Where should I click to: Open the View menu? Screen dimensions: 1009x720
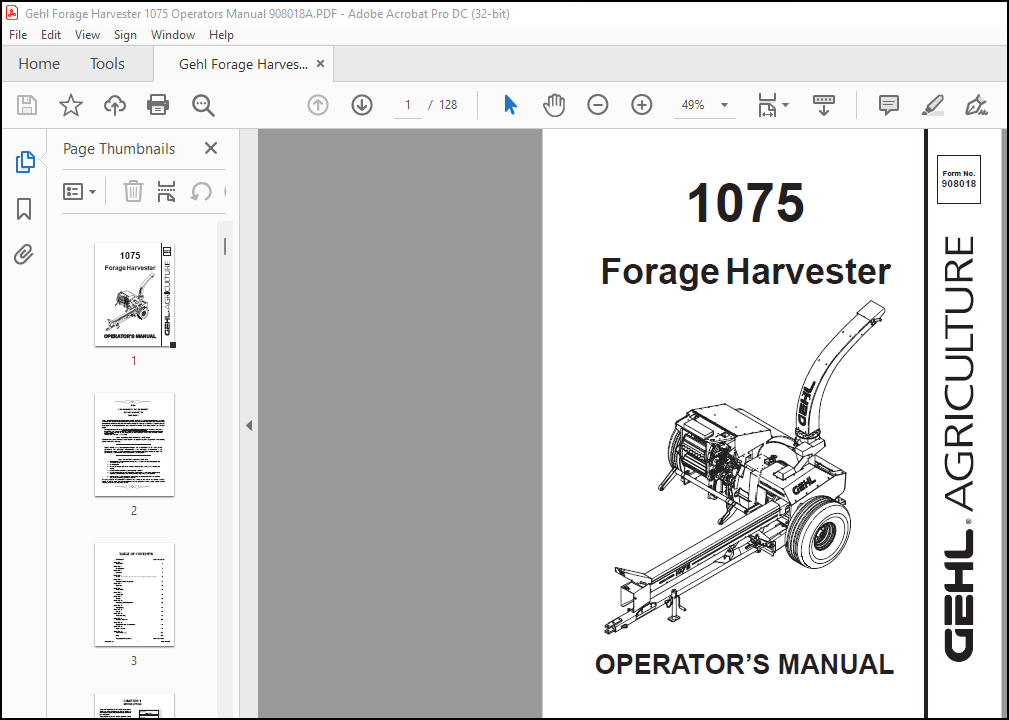87,35
